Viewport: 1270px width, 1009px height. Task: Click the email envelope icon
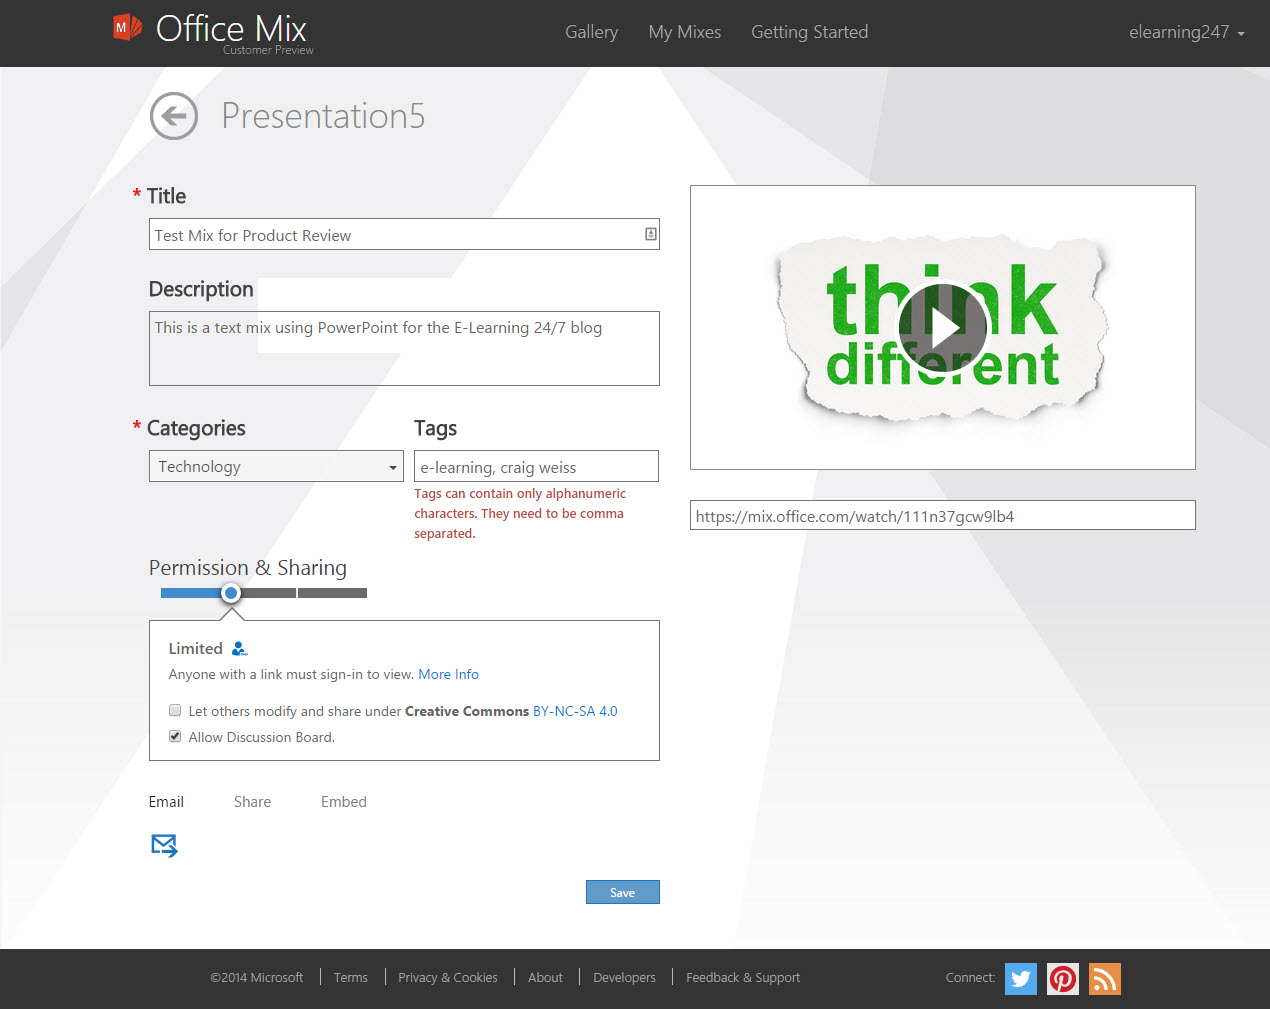(x=164, y=846)
